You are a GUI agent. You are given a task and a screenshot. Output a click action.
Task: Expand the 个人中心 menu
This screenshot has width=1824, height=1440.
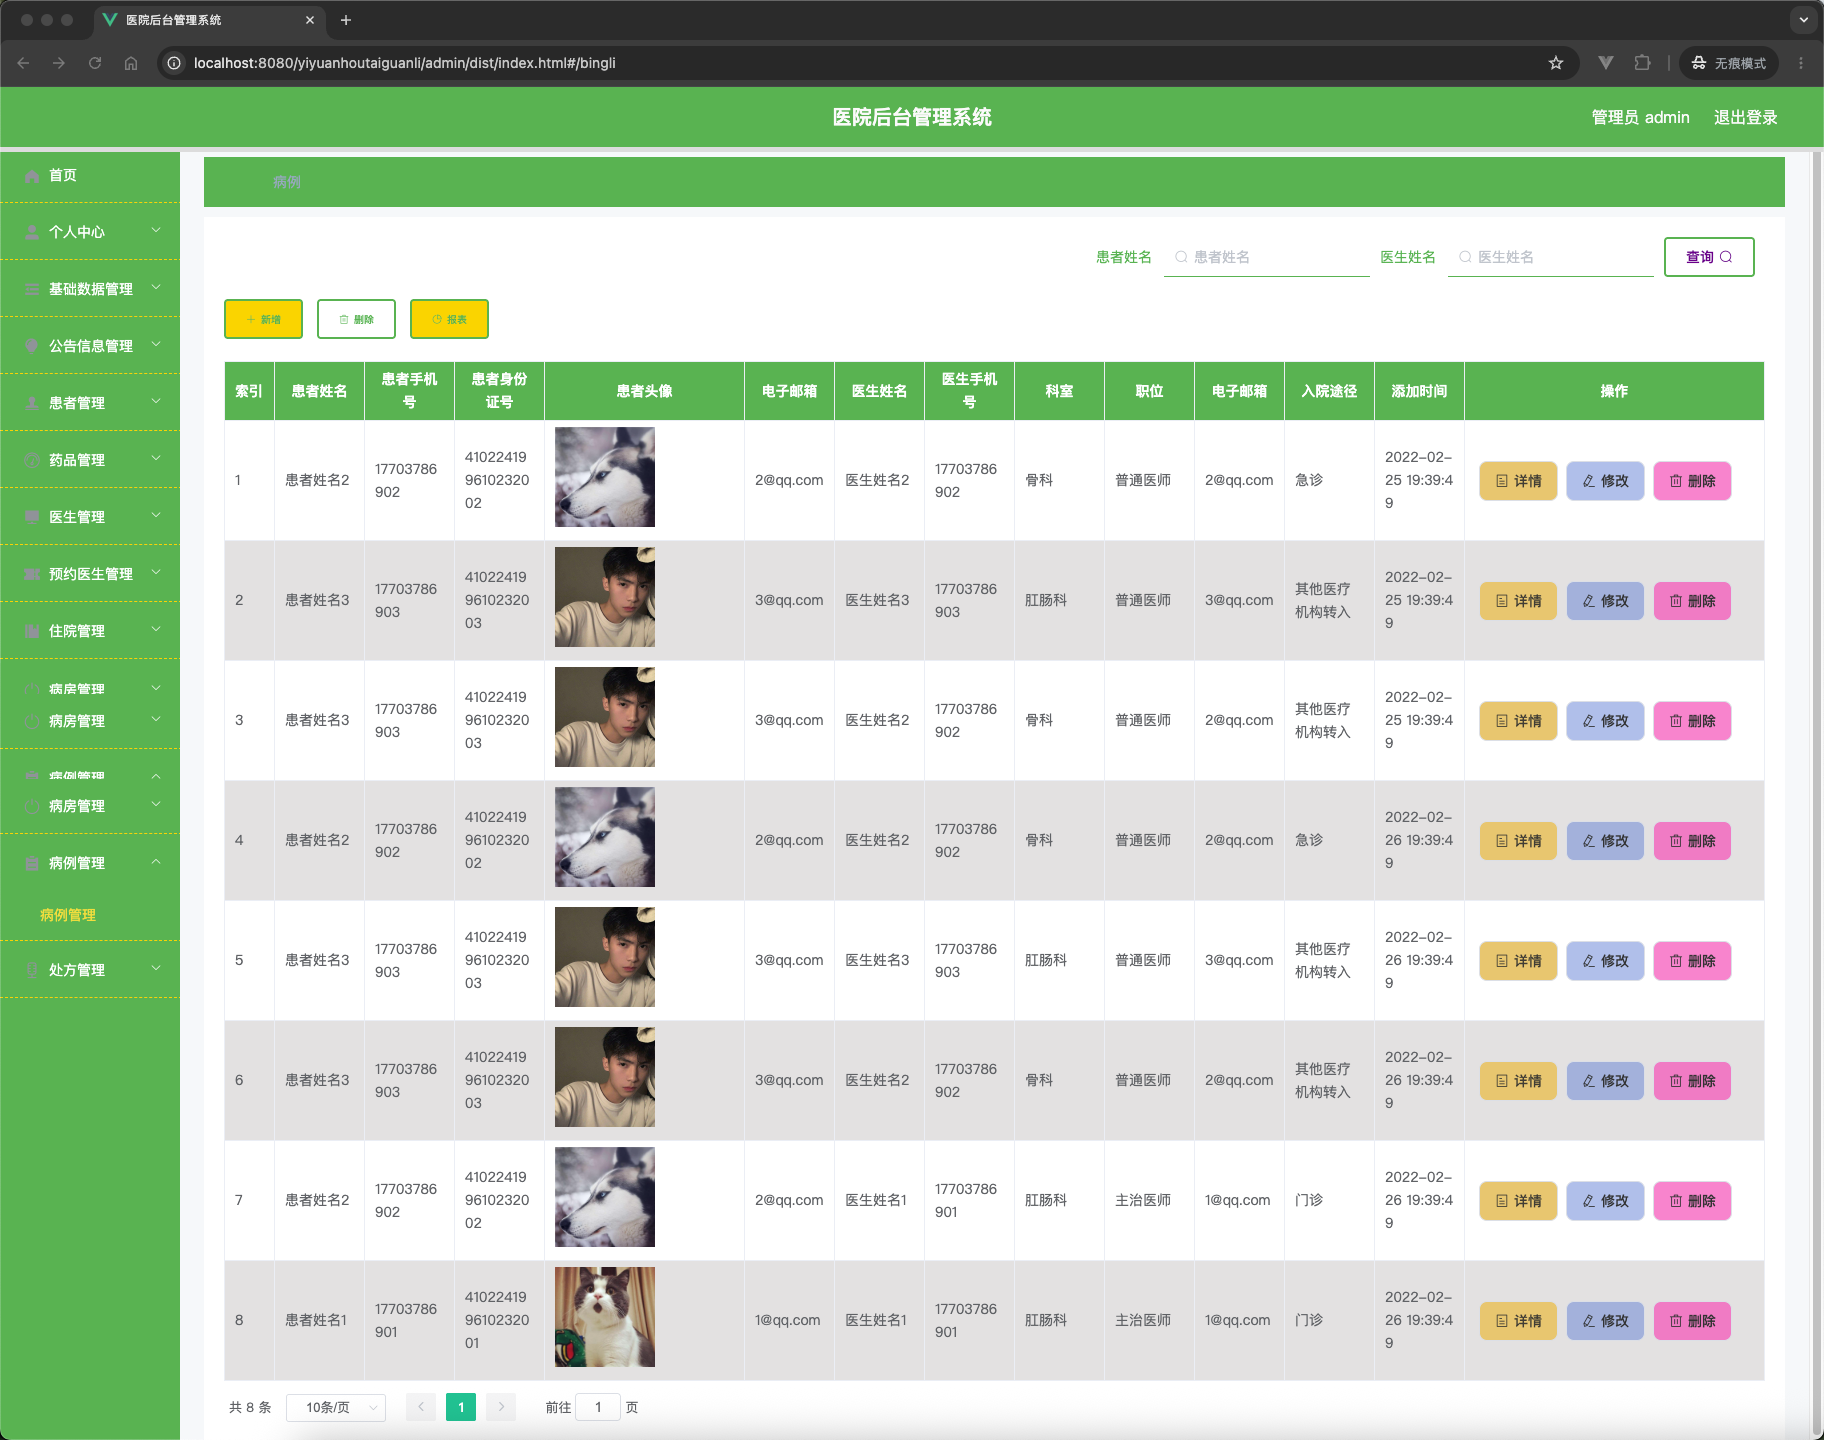click(90, 232)
